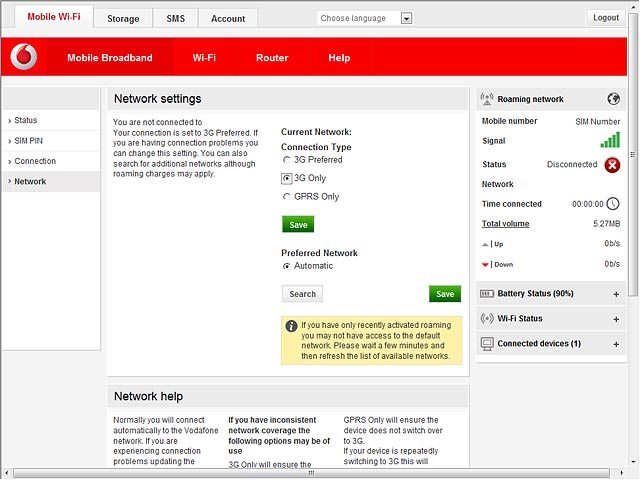The height and width of the screenshot is (480, 640).
Task: Save the connection type setting
Action: (298, 224)
